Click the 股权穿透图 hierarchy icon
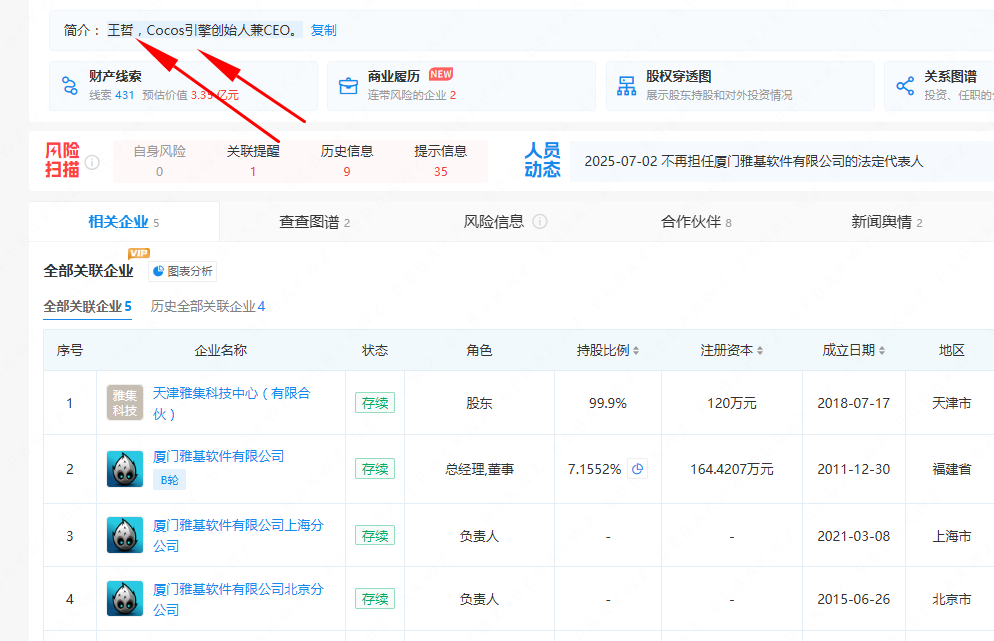 coord(626,86)
